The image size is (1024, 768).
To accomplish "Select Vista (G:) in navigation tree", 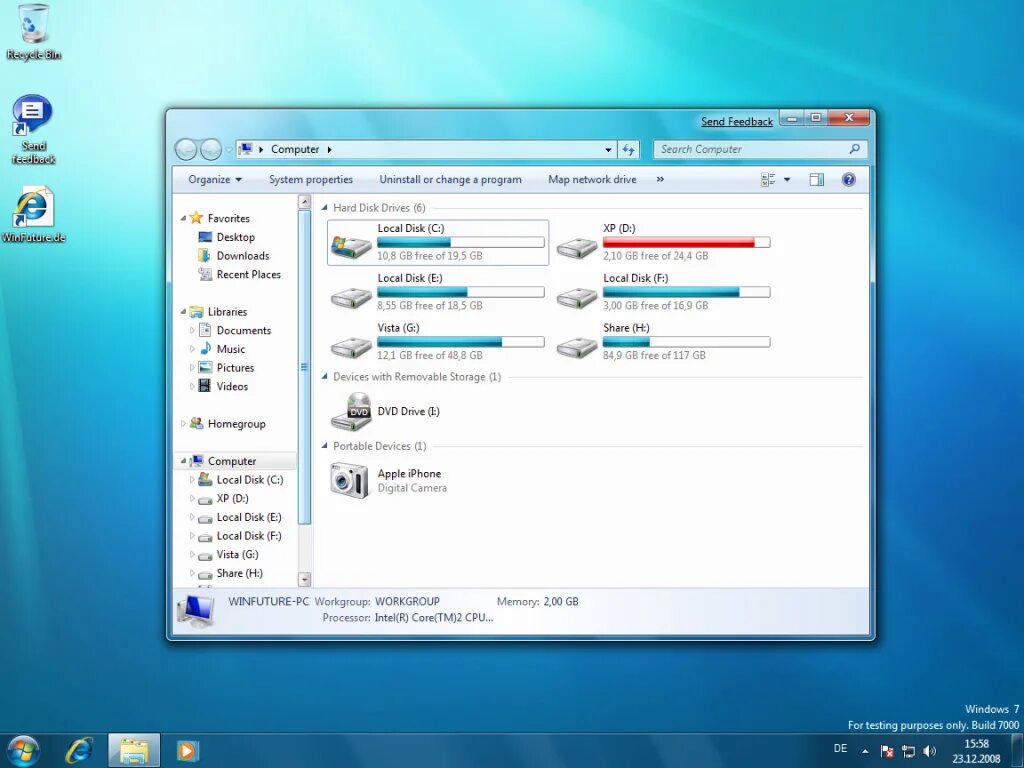I will pyautogui.click(x=237, y=554).
